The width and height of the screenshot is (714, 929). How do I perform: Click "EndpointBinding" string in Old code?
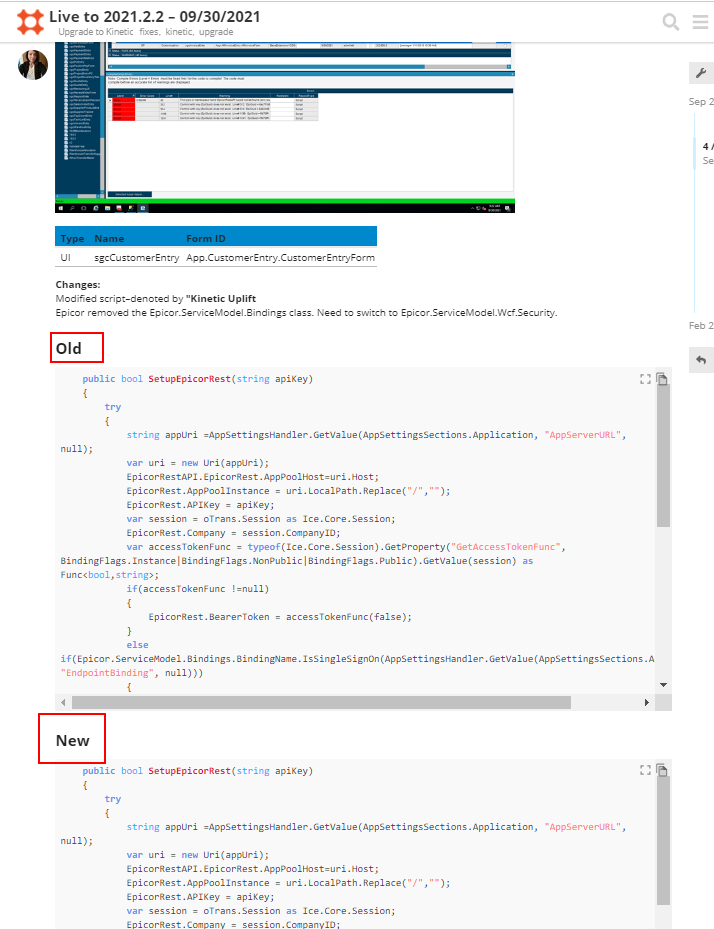(x=107, y=673)
